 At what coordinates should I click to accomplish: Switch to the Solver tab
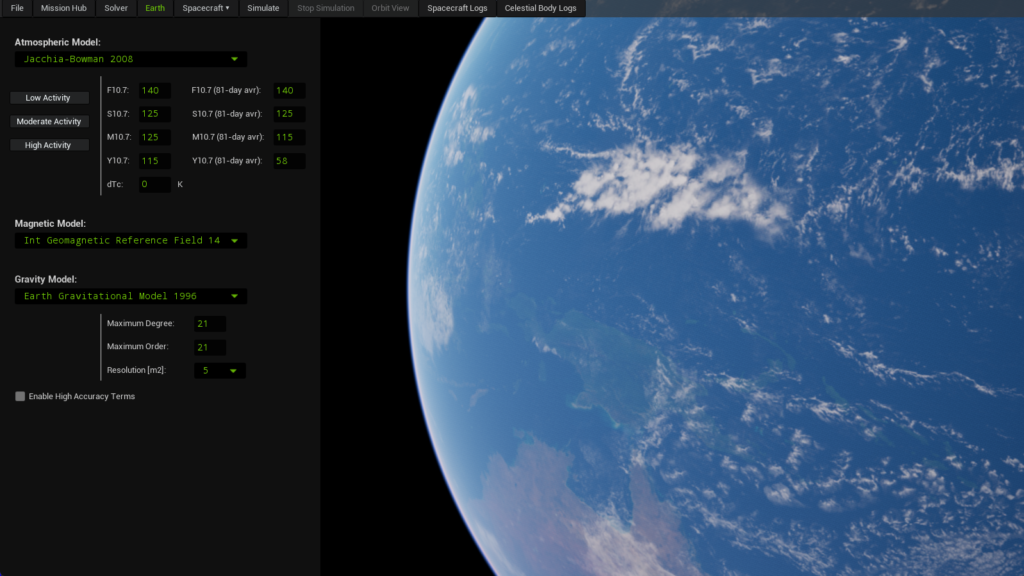pyautogui.click(x=116, y=8)
